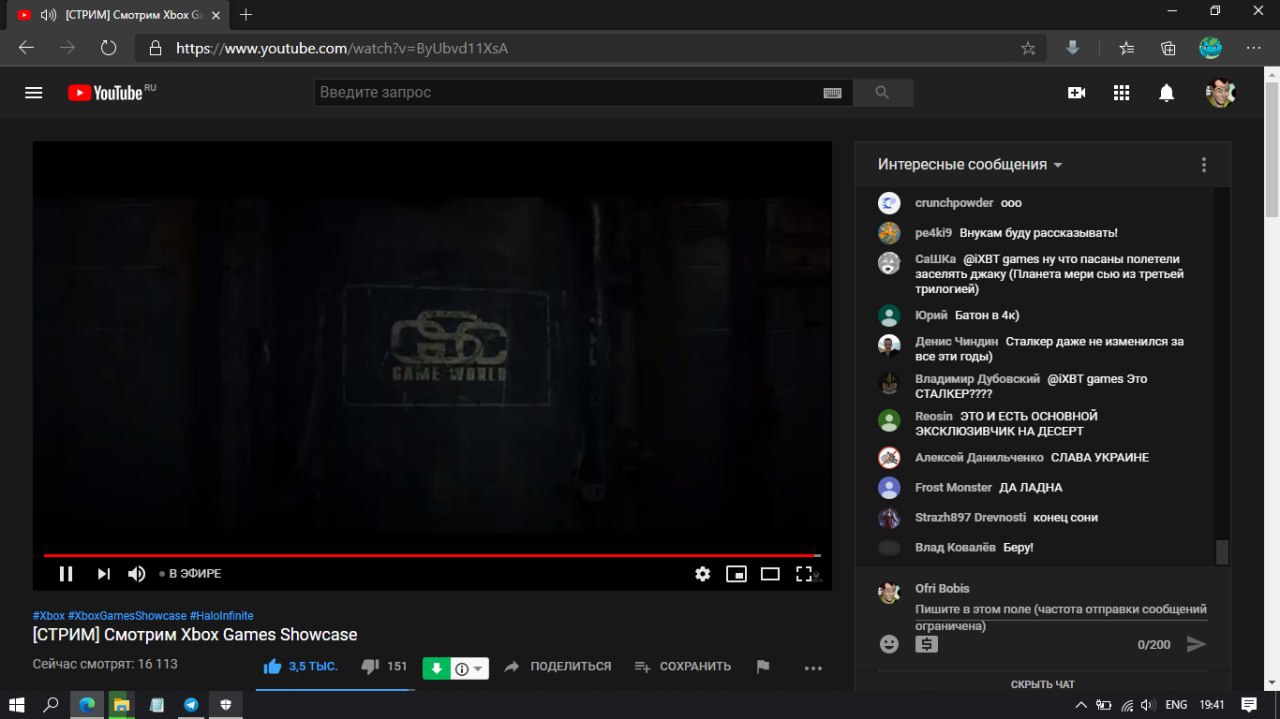This screenshot has width=1280, height=719.
Task: Expand the Интересные сообщения chat filter dropdown
Action: [x=970, y=164]
